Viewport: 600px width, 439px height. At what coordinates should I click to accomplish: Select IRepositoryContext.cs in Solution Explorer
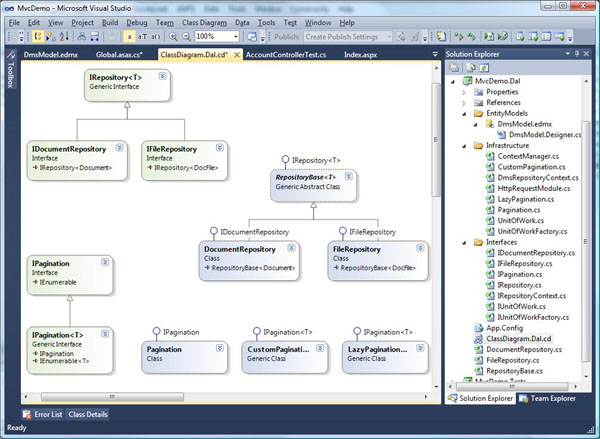point(531,296)
